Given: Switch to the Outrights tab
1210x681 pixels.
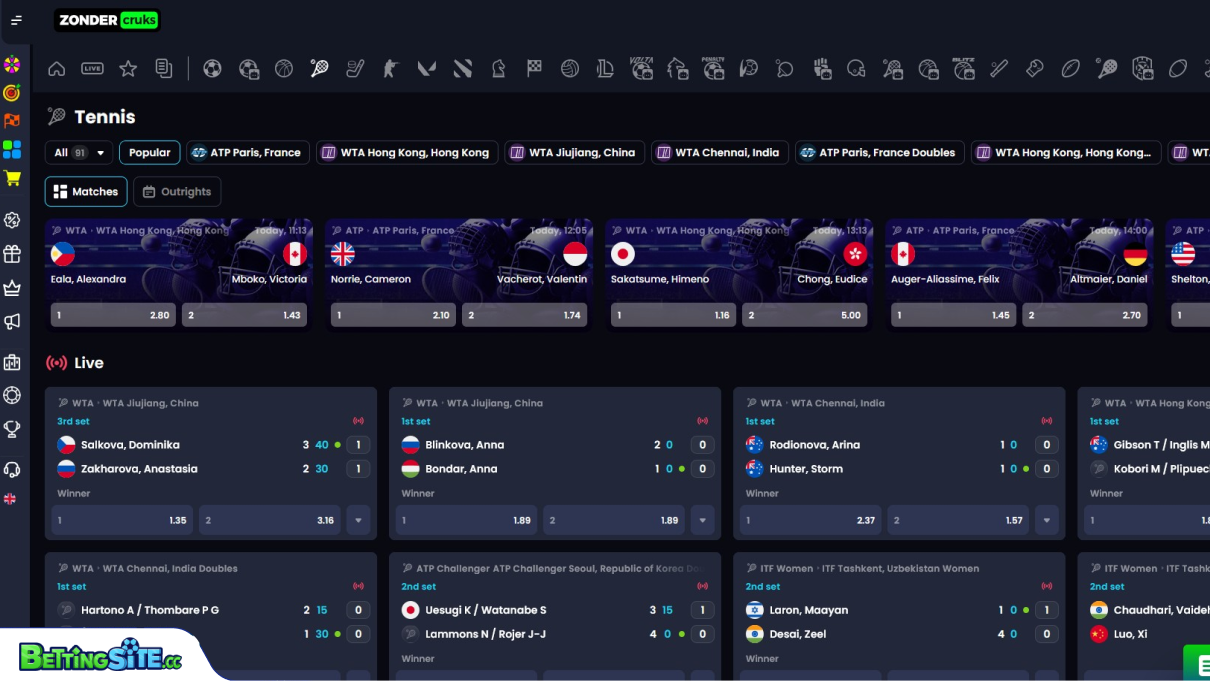Looking at the screenshot, I should click(x=177, y=191).
